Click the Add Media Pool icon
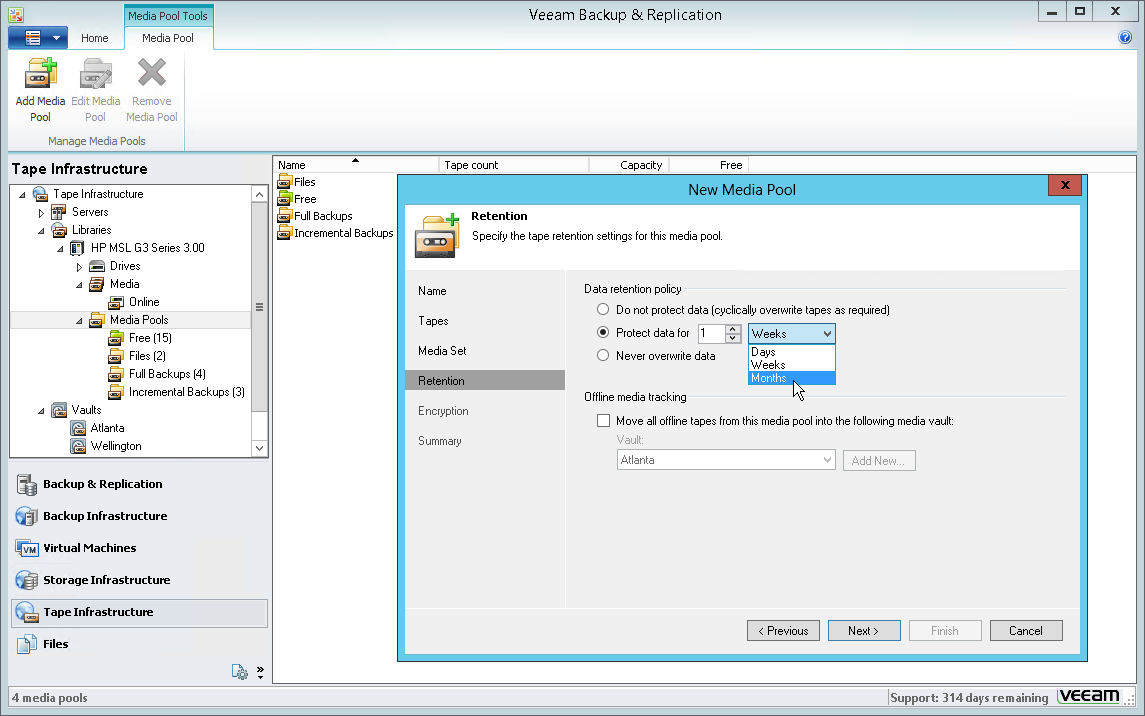The image size is (1145, 716). coord(40,74)
